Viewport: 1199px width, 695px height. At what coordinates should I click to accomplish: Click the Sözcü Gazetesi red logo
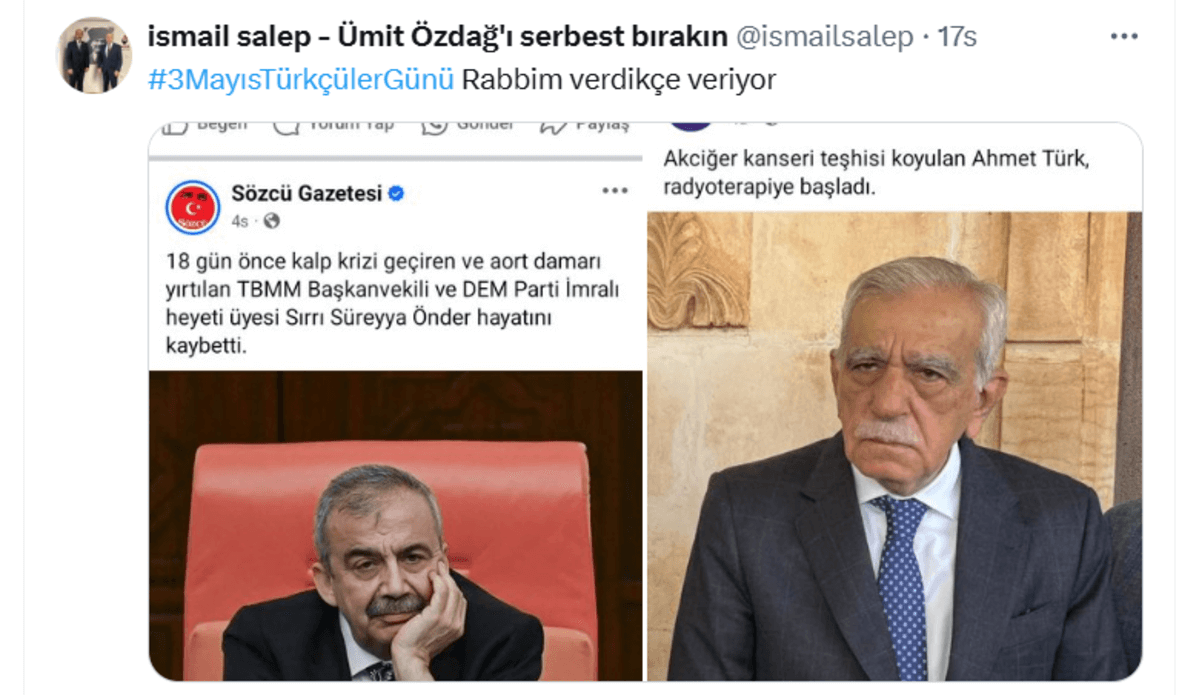click(193, 207)
